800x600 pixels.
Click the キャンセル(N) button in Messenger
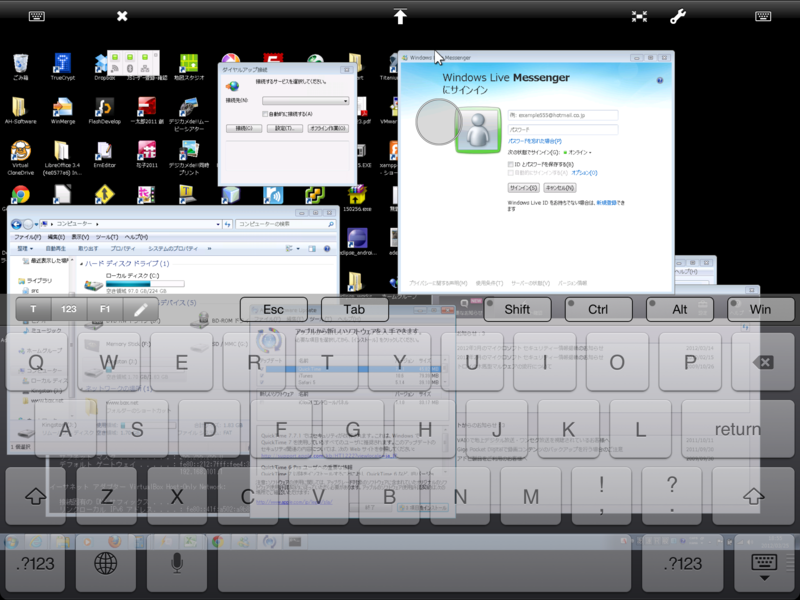[x=560, y=188]
